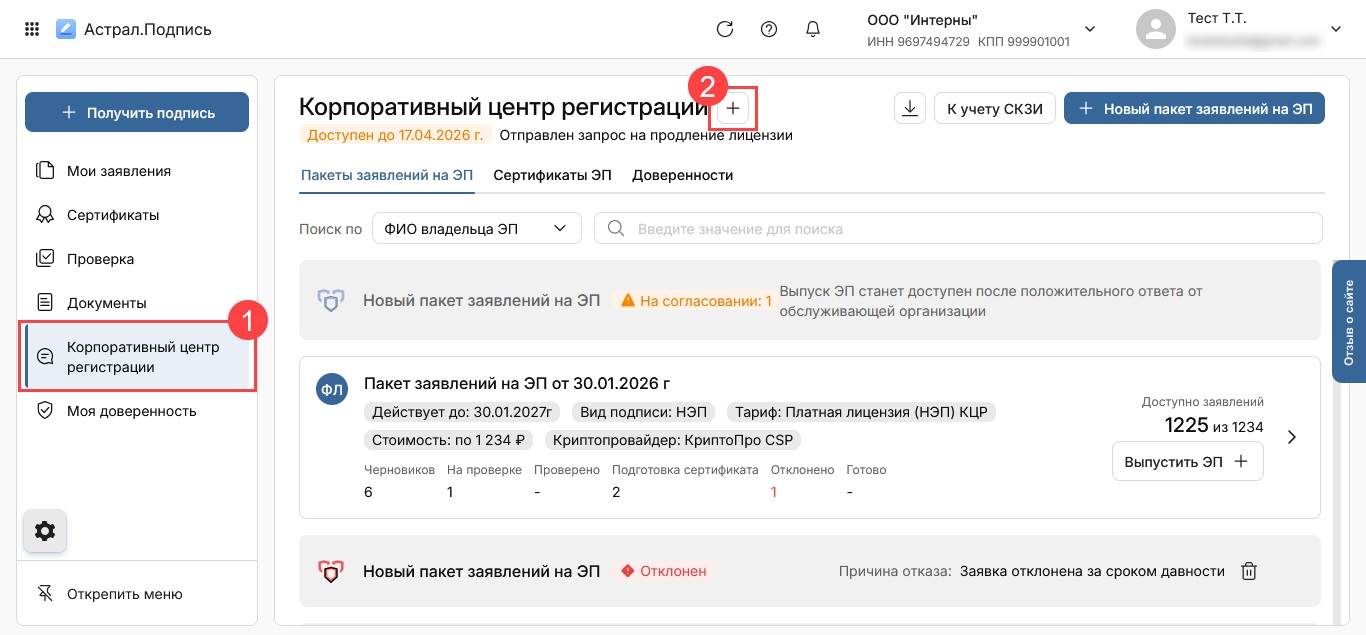Open the ФИО владельца ЭП search dropdown
This screenshot has width=1366, height=635.
click(476, 229)
